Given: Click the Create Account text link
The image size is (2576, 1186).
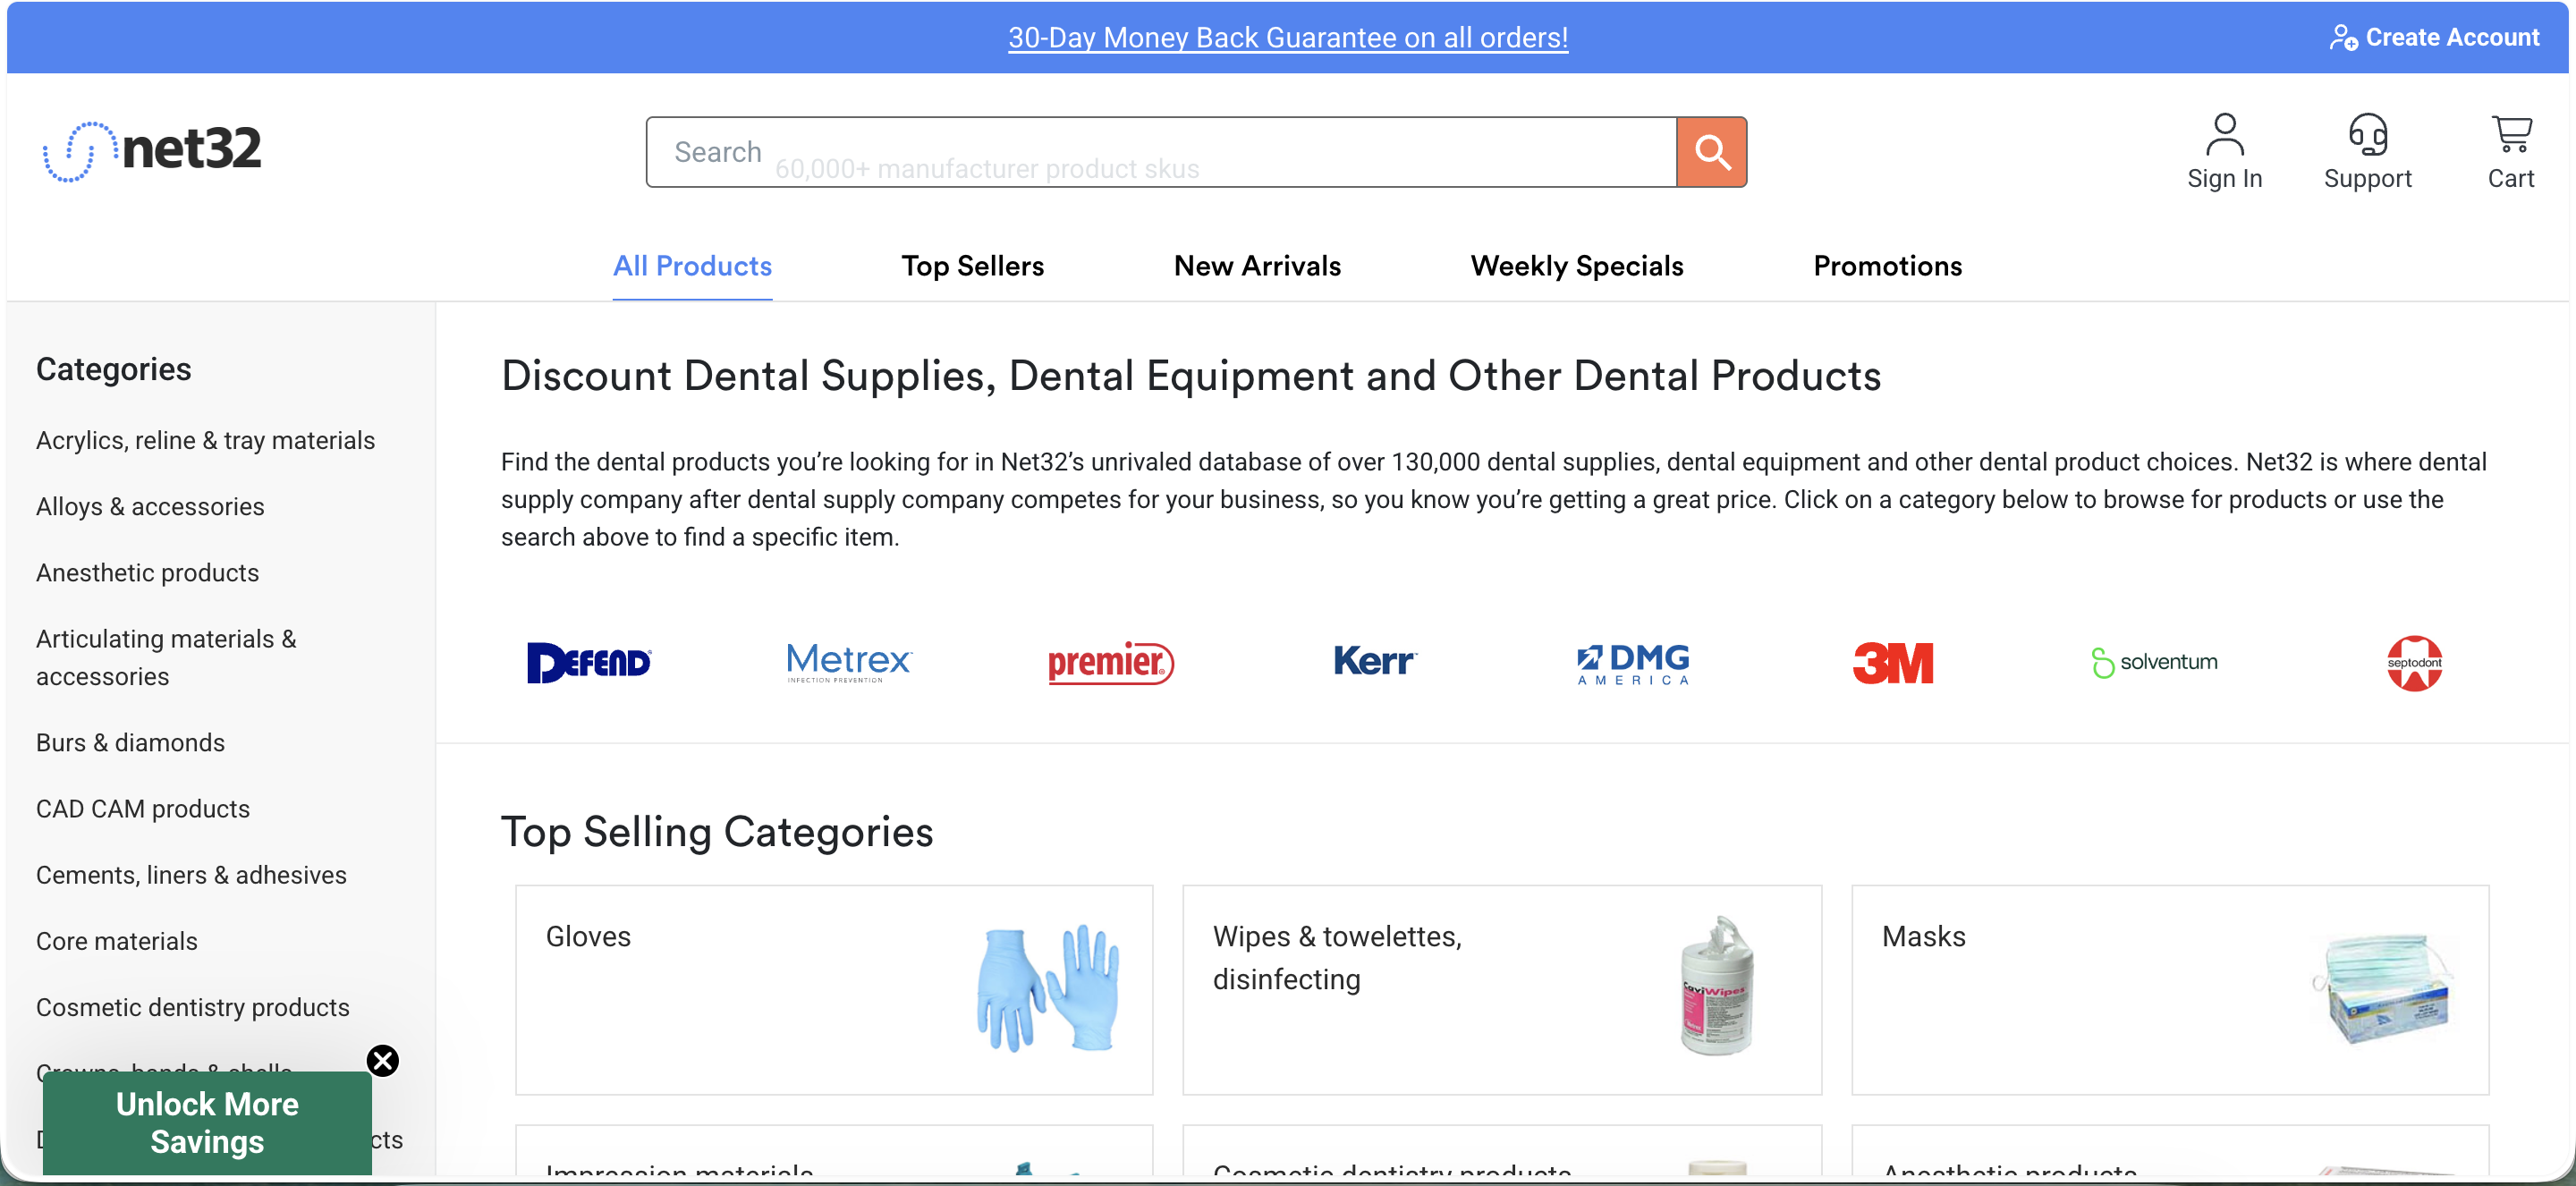Looking at the screenshot, I should coord(2451,38).
